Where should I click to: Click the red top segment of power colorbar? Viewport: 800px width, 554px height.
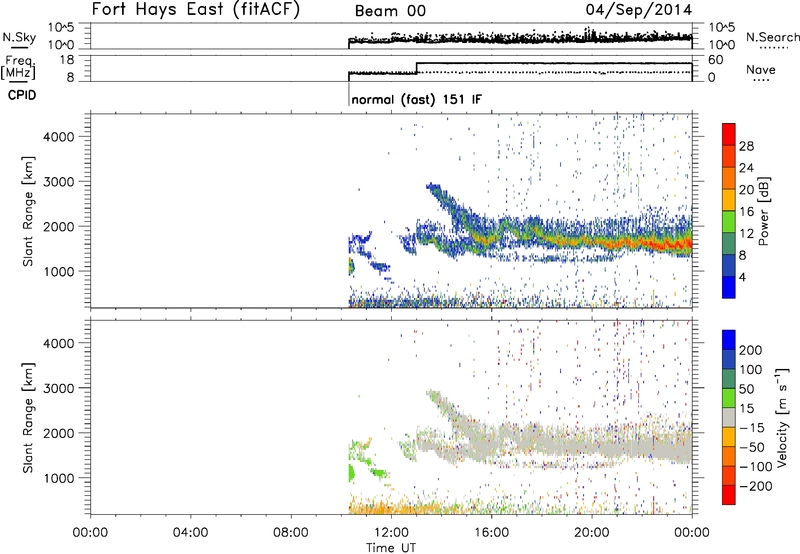coord(729,134)
